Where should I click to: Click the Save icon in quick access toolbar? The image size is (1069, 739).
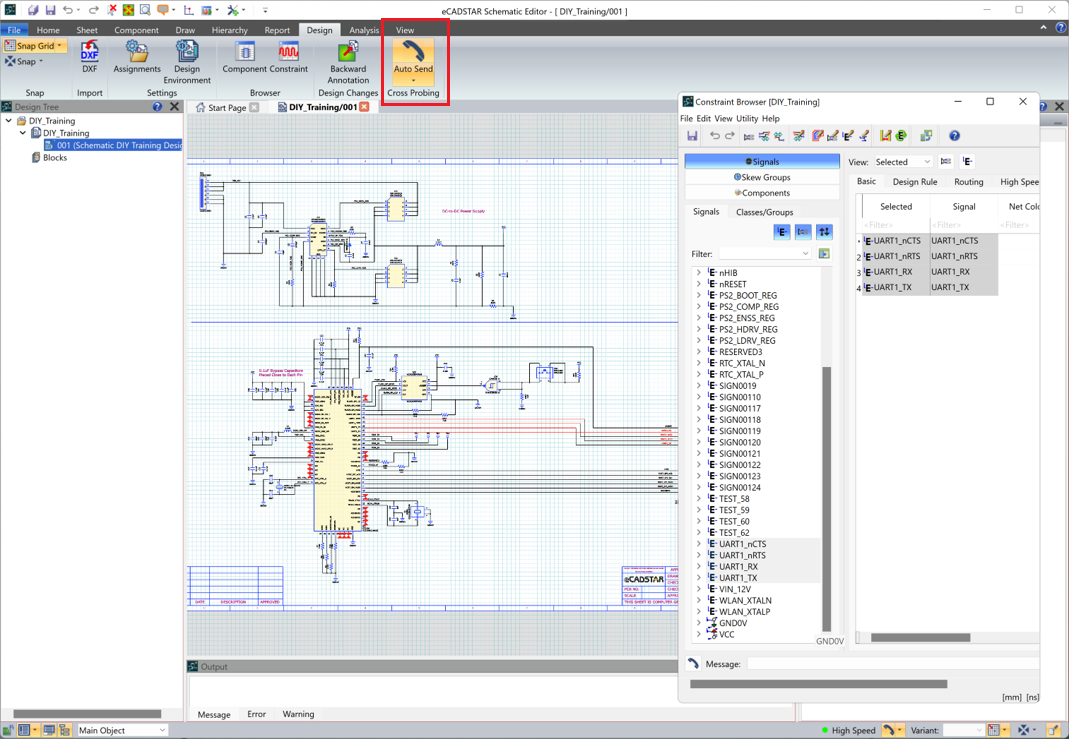point(50,10)
